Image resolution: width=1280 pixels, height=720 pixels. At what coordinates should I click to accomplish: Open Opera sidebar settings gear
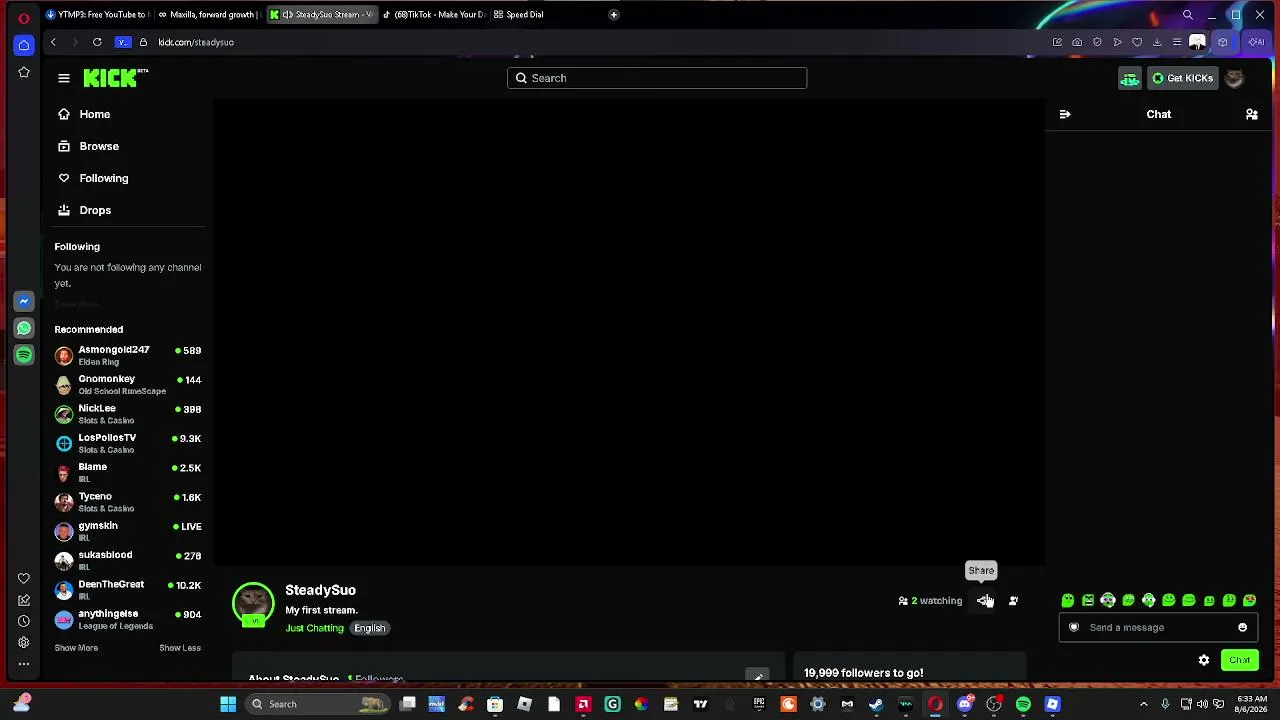click(24, 642)
